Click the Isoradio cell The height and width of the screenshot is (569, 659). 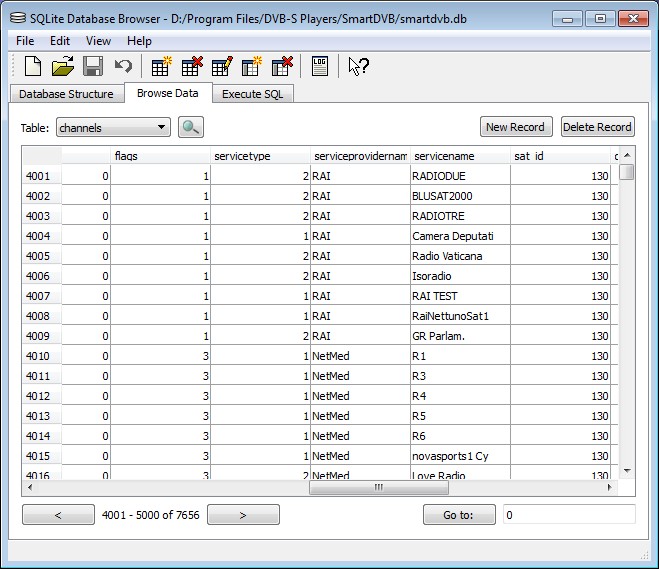point(461,276)
